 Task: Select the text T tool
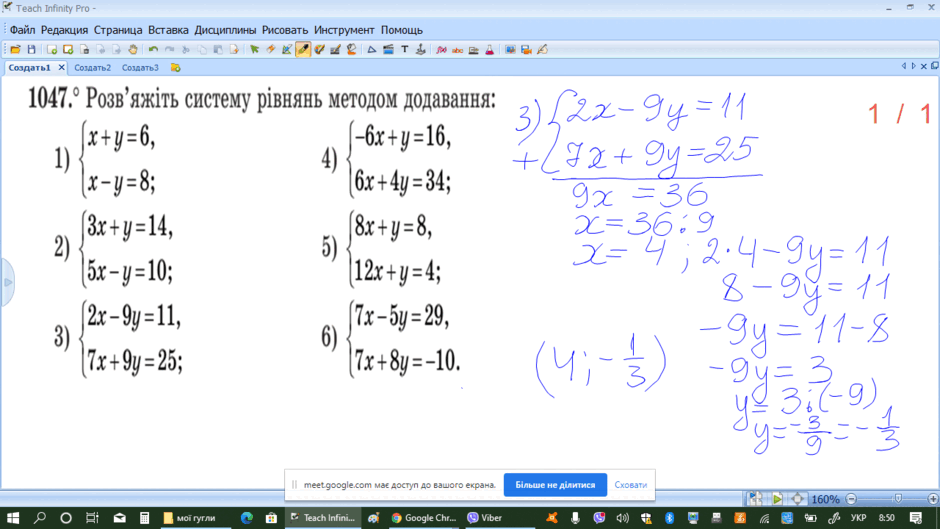coord(405,50)
